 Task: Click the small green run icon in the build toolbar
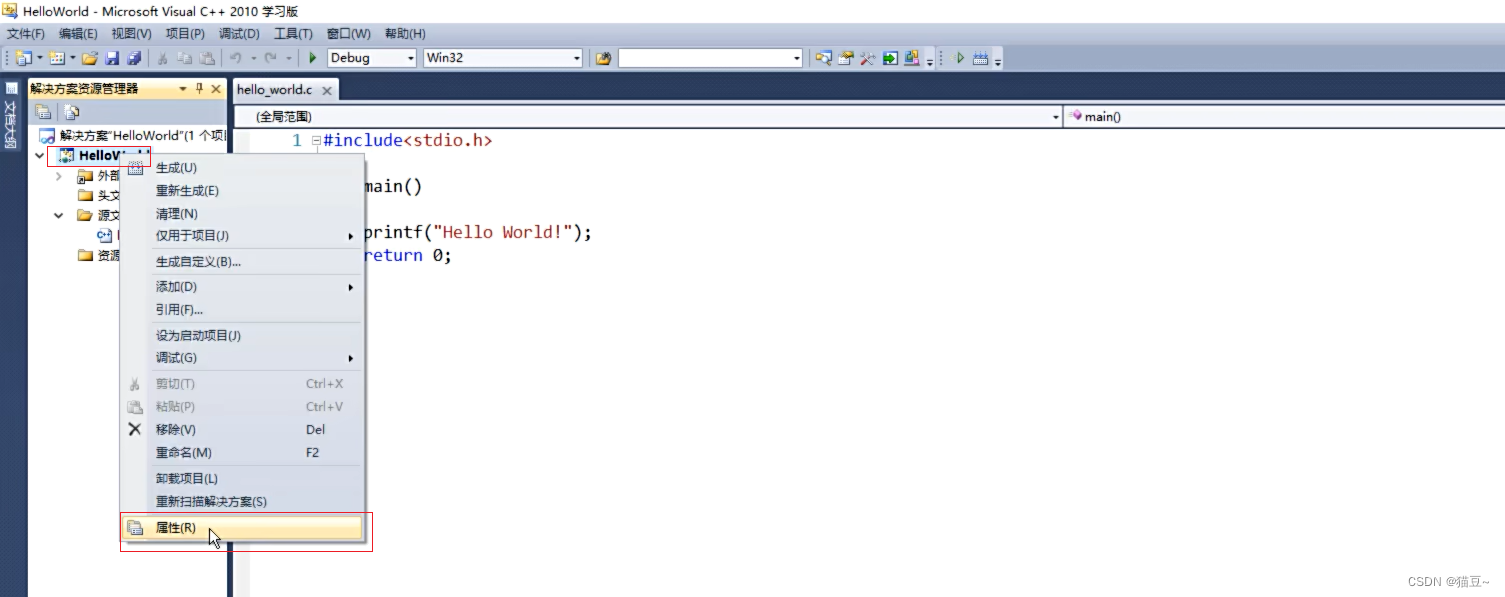click(x=960, y=58)
